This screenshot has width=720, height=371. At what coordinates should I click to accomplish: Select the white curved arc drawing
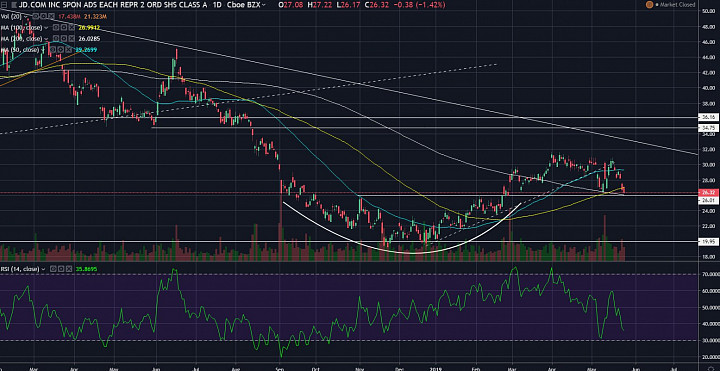click(x=413, y=253)
